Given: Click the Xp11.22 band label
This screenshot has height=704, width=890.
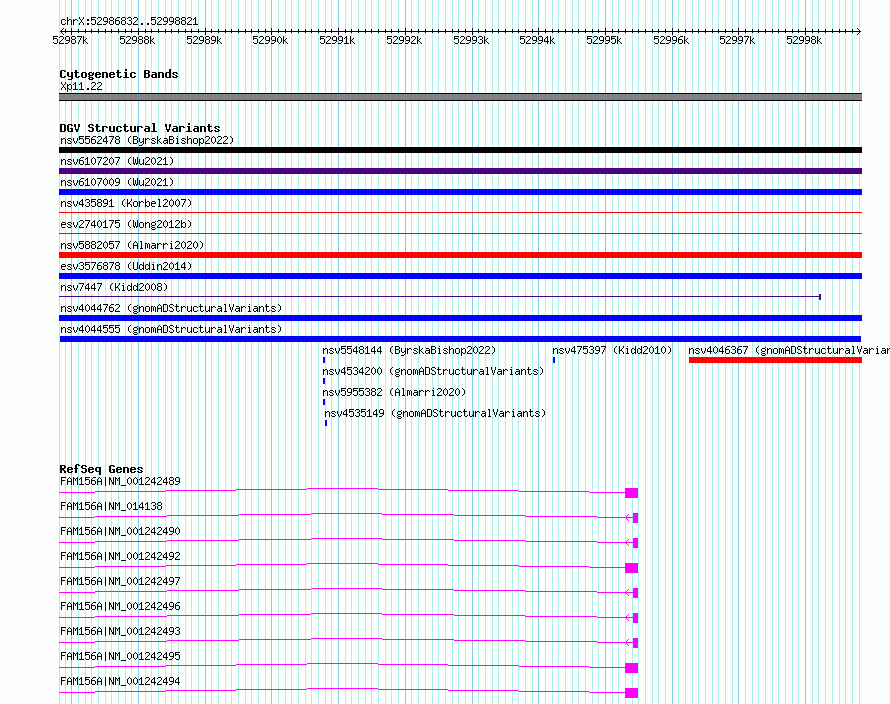Looking at the screenshot, I should (81, 86).
